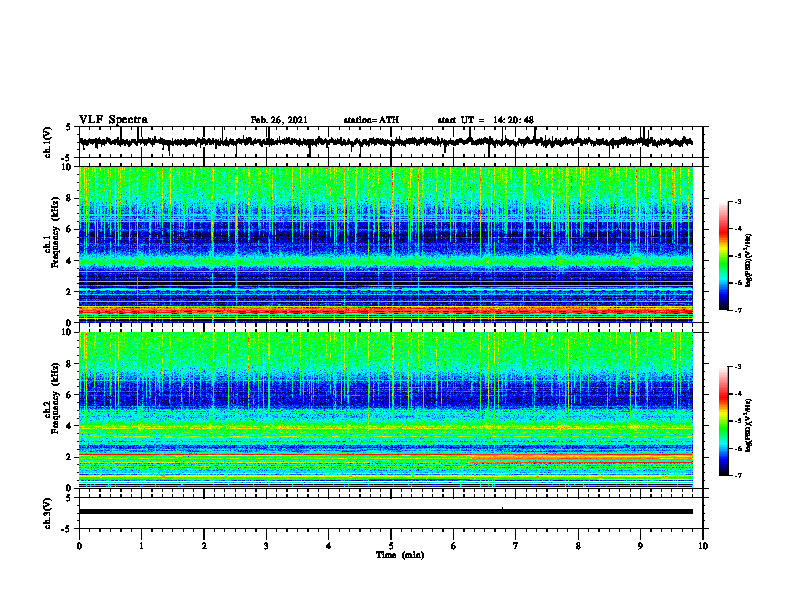Click the ch.1 "Frequency (kHz)" axis label

tap(55, 232)
